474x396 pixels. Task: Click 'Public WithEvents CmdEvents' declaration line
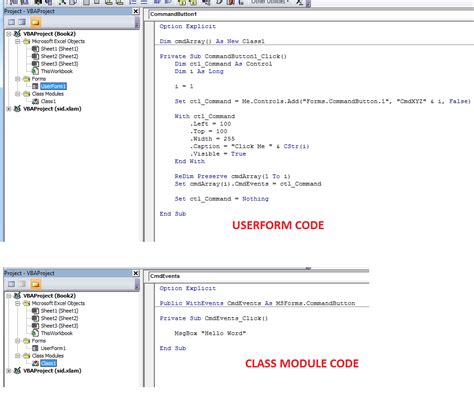[257, 303]
